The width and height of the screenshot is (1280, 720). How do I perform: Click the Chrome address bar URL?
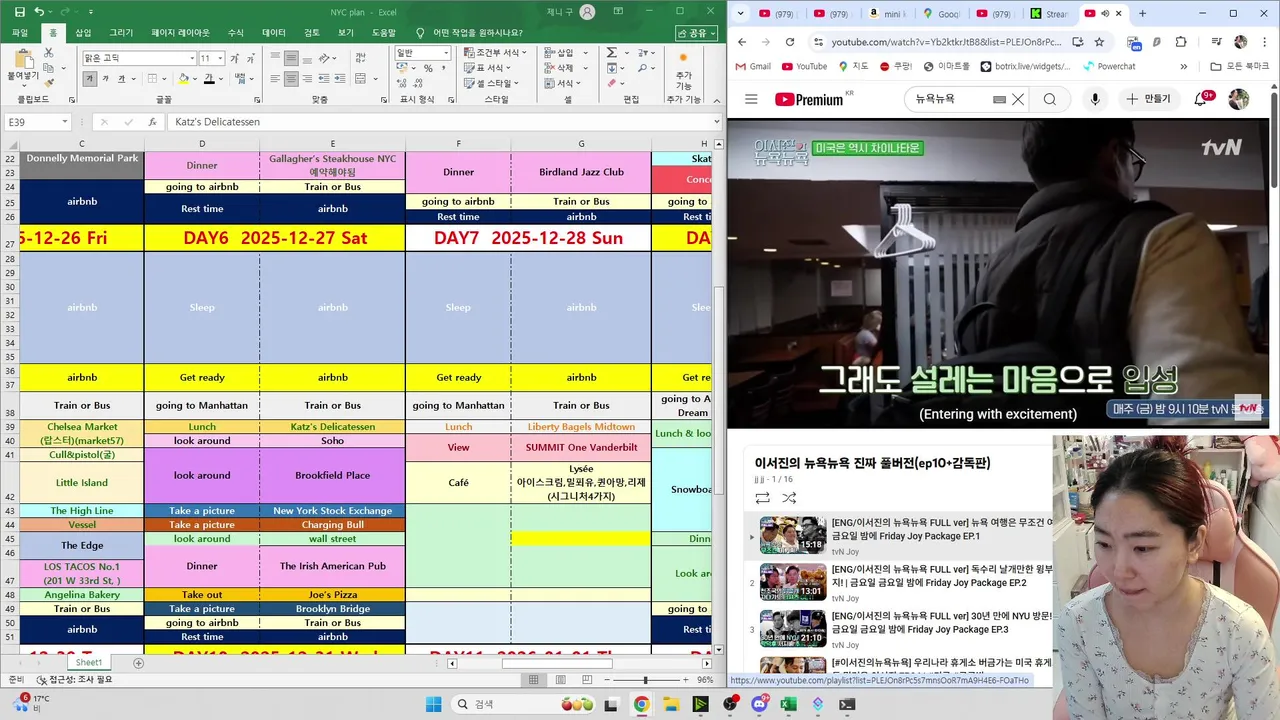(x=947, y=42)
